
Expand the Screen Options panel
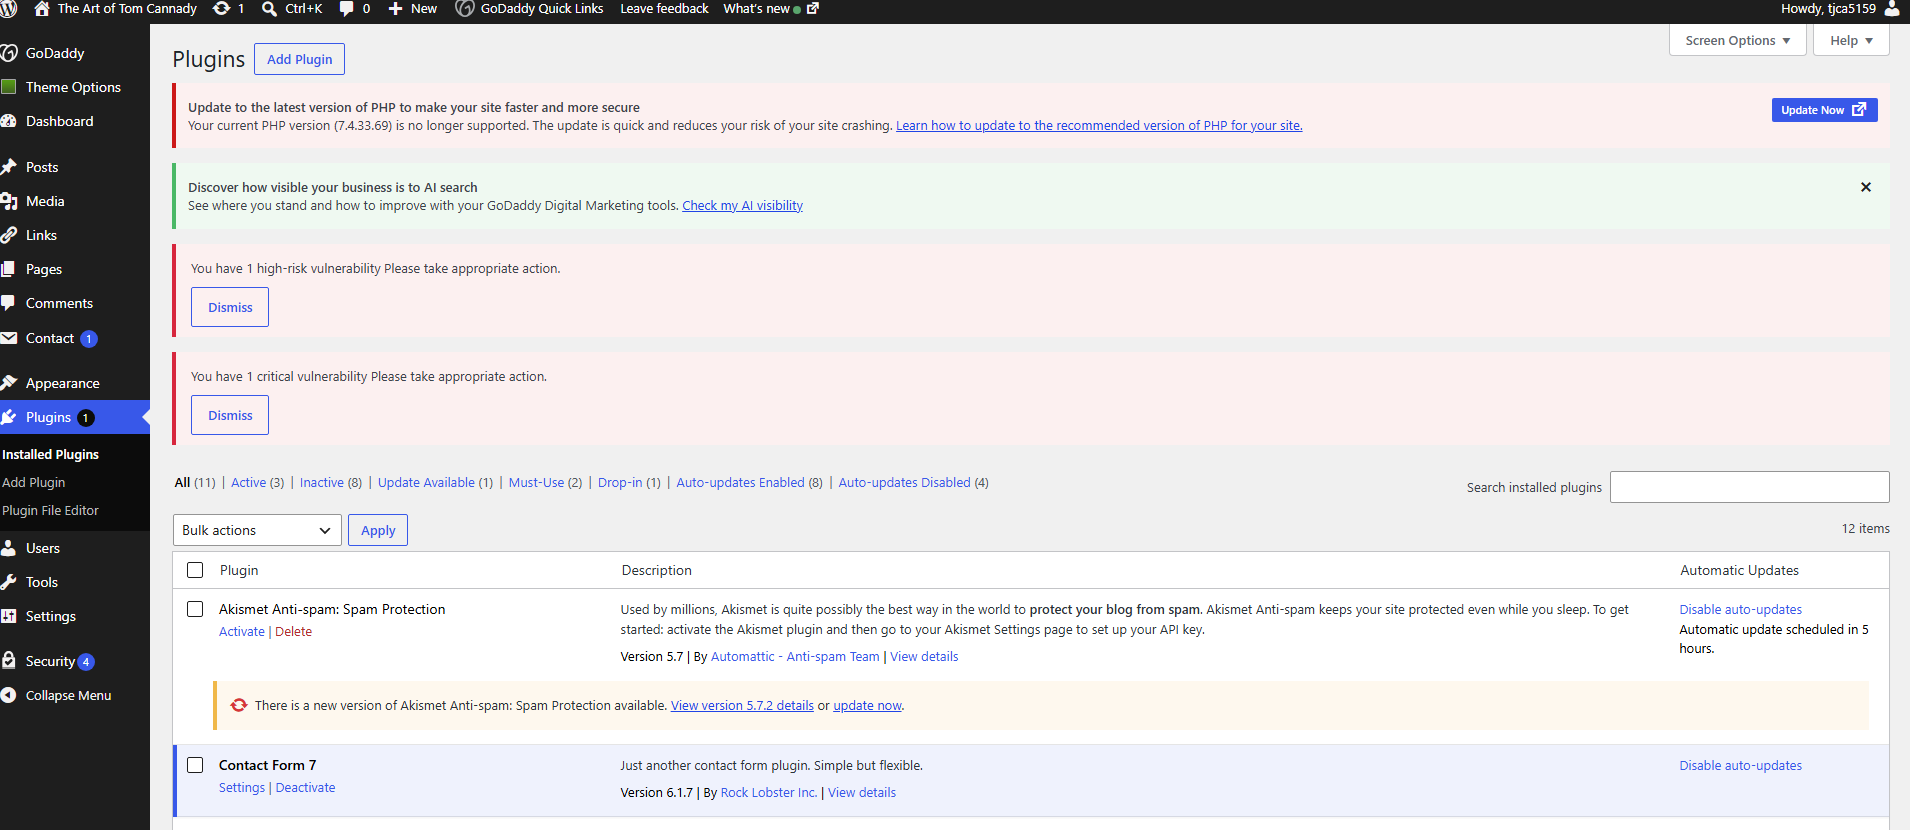(1738, 41)
